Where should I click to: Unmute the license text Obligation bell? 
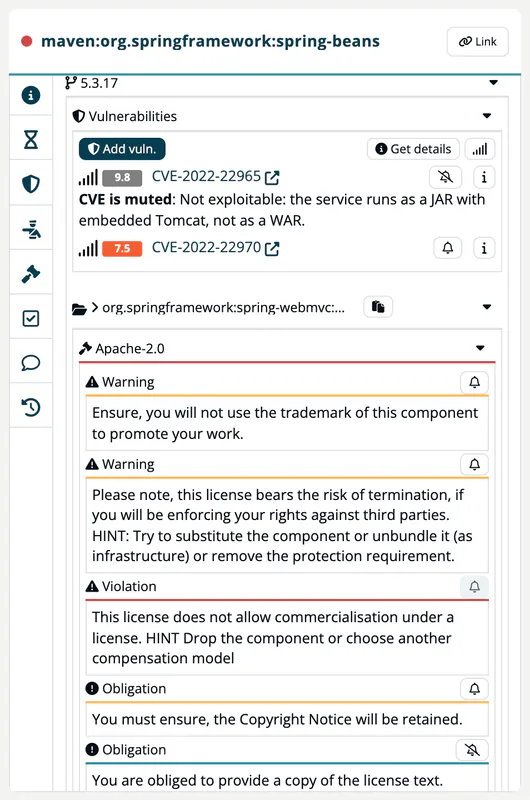472,749
